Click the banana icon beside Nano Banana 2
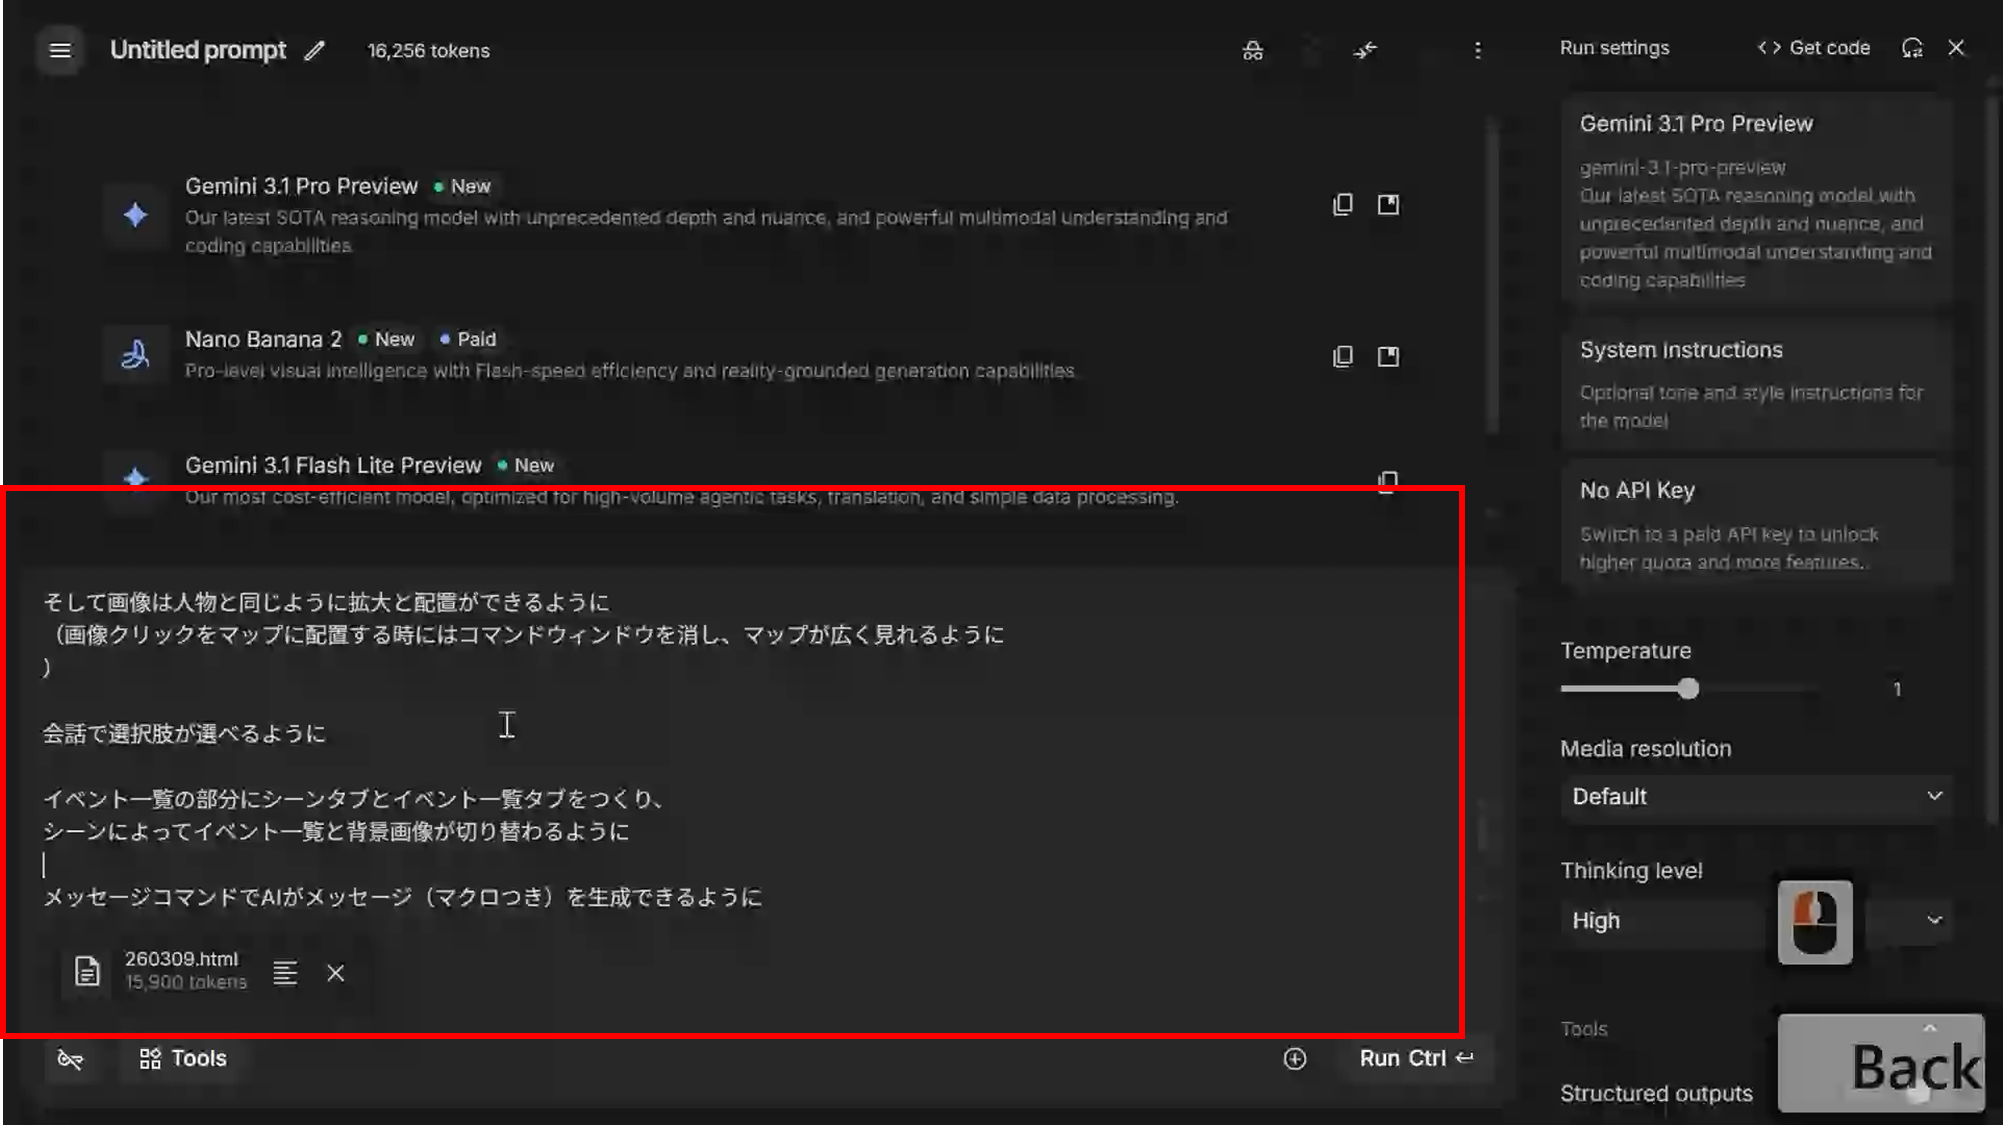This screenshot has height=1125, width=2003. tap(135, 354)
